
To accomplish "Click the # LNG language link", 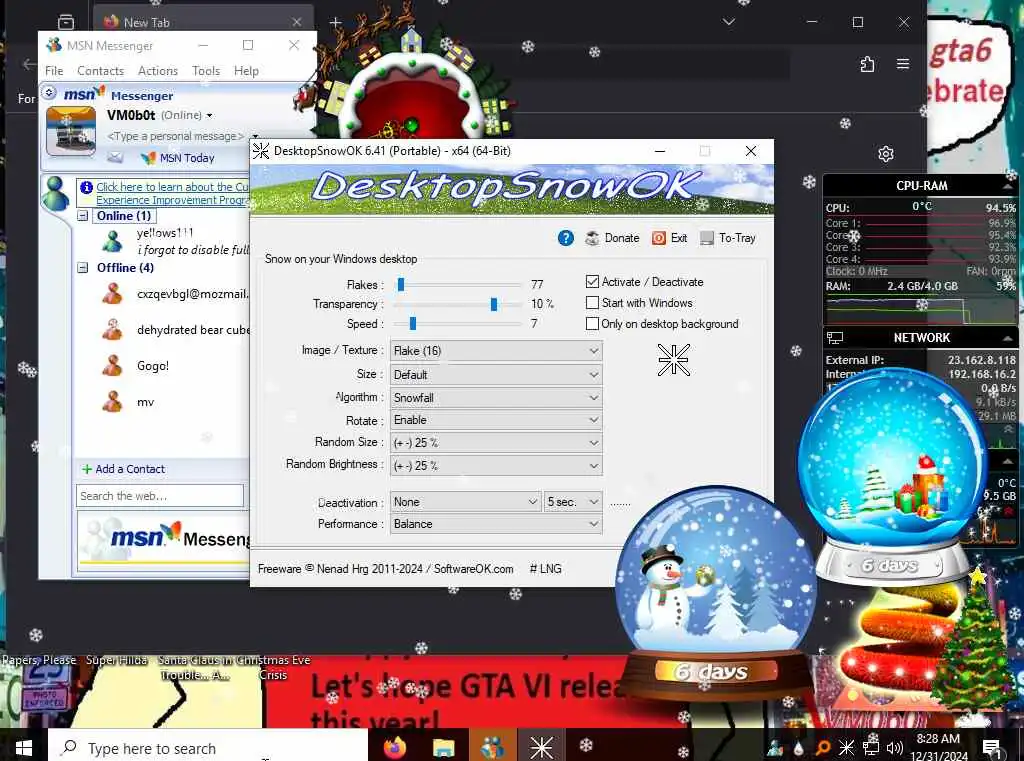I will 545,569.
